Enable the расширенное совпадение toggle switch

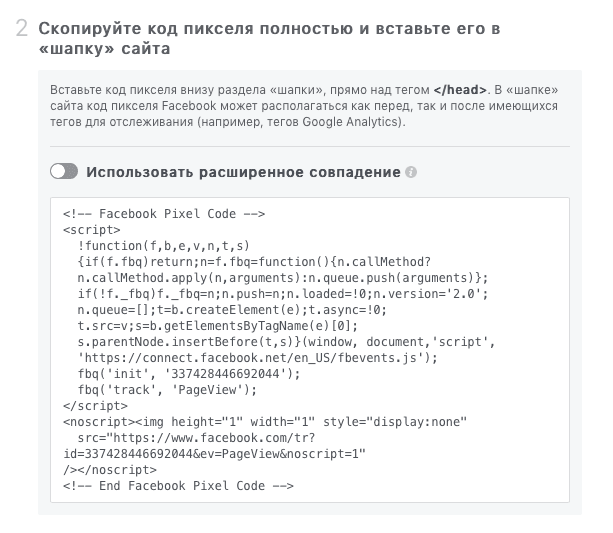[64, 172]
